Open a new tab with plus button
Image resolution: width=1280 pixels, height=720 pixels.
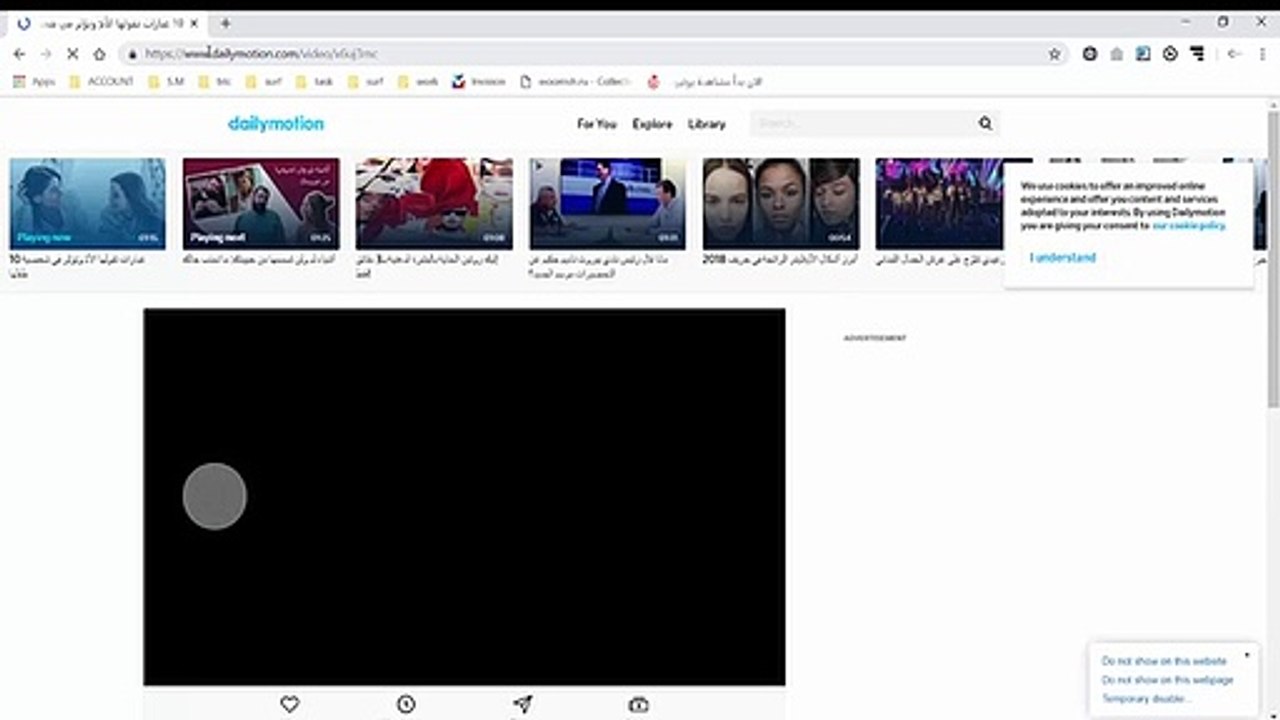click(225, 23)
